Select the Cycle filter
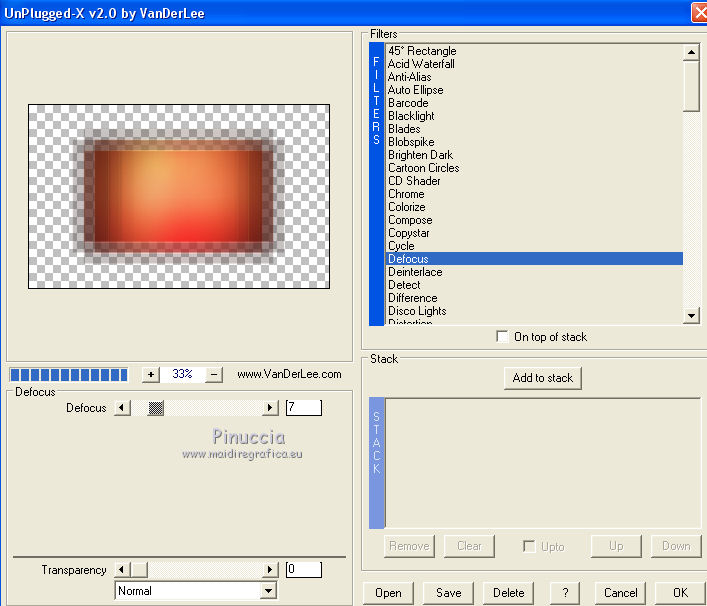The height and width of the screenshot is (606, 707). pos(534,246)
